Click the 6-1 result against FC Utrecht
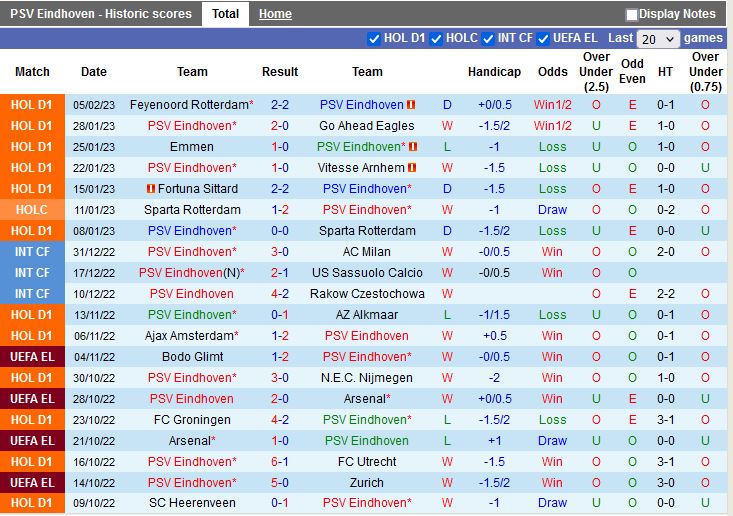The height and width of the screenshot is (516, 733). coord(280,462)
